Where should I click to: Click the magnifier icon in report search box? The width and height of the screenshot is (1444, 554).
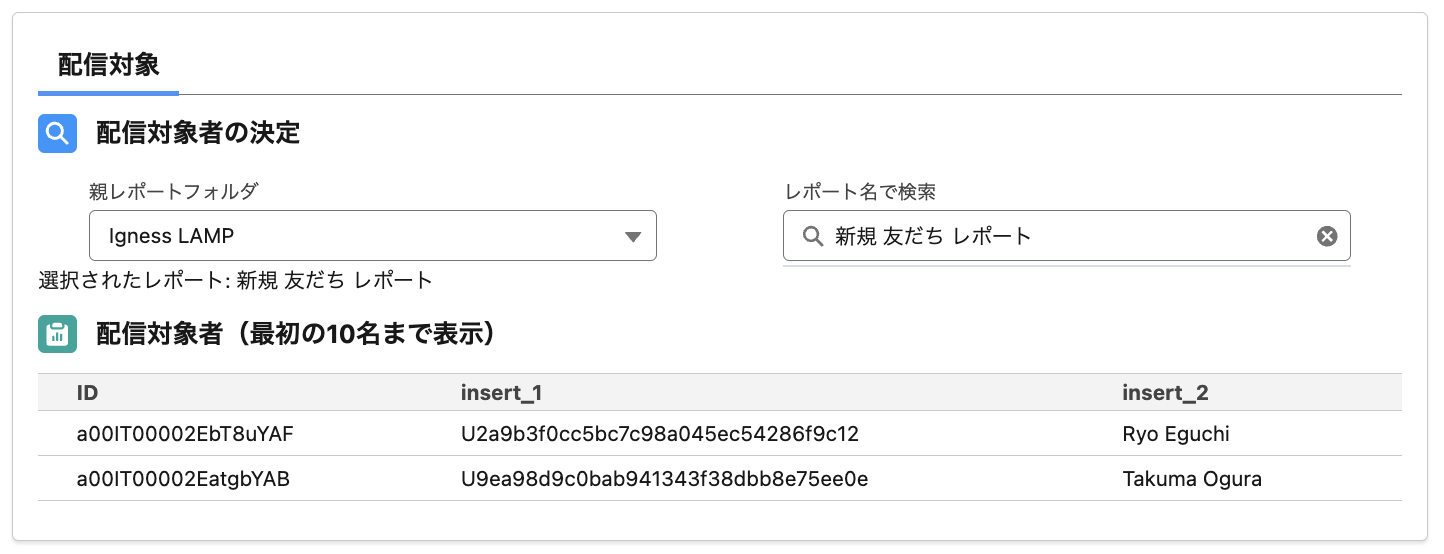(x=812, y=236)
